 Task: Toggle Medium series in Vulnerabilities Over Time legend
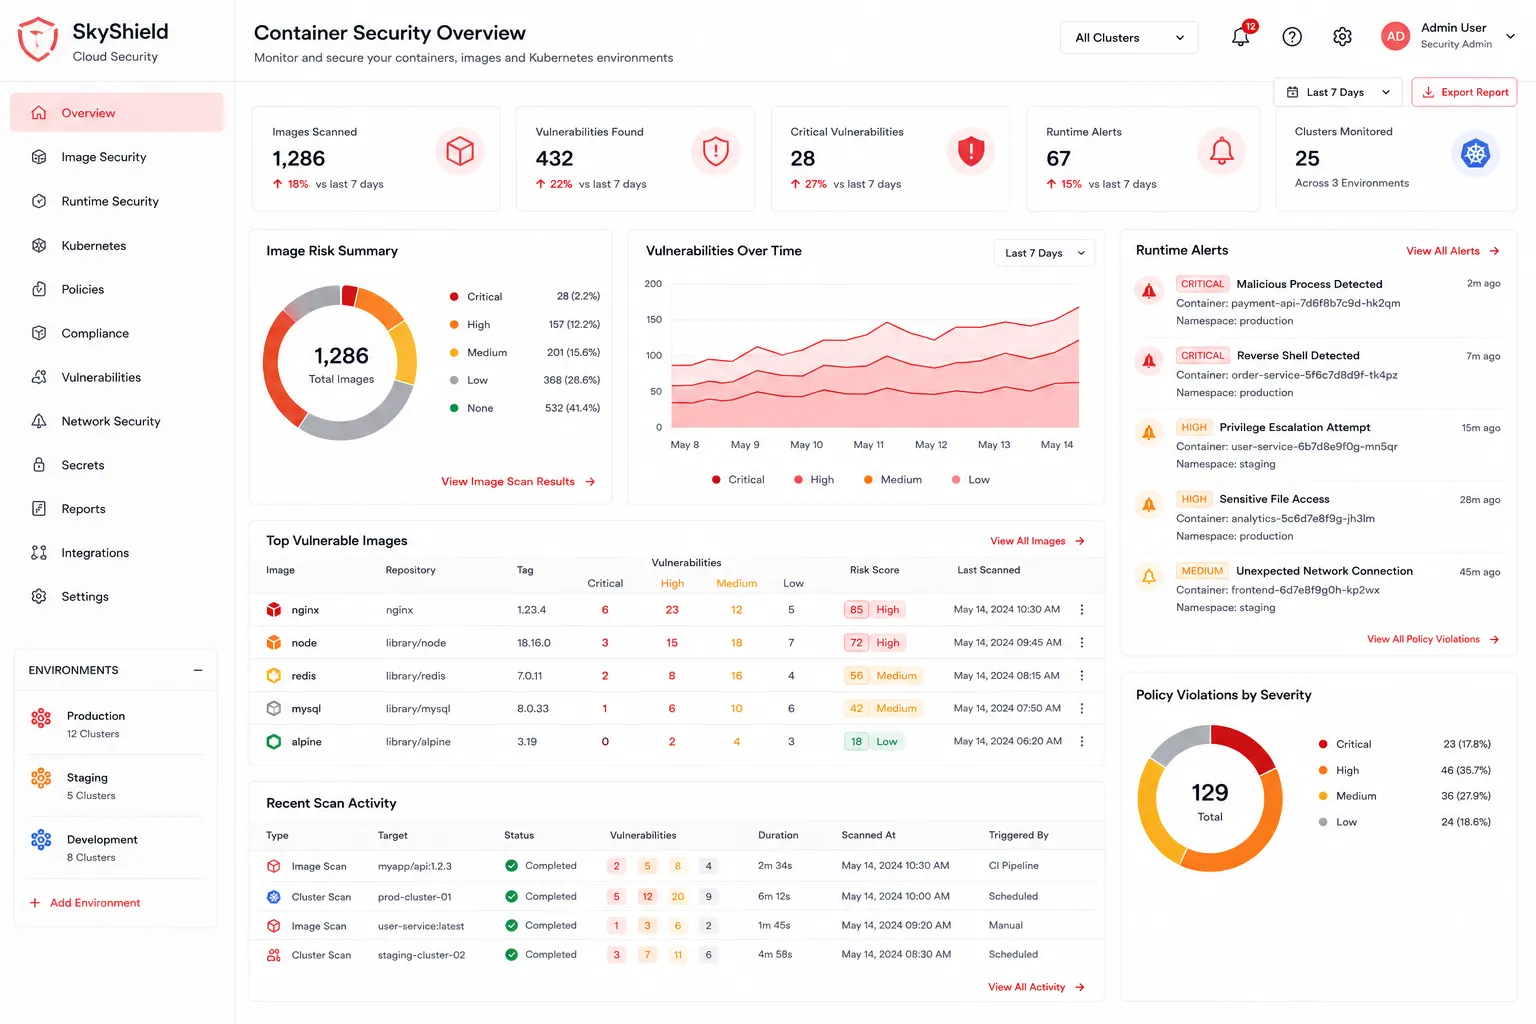click(893, 480)
